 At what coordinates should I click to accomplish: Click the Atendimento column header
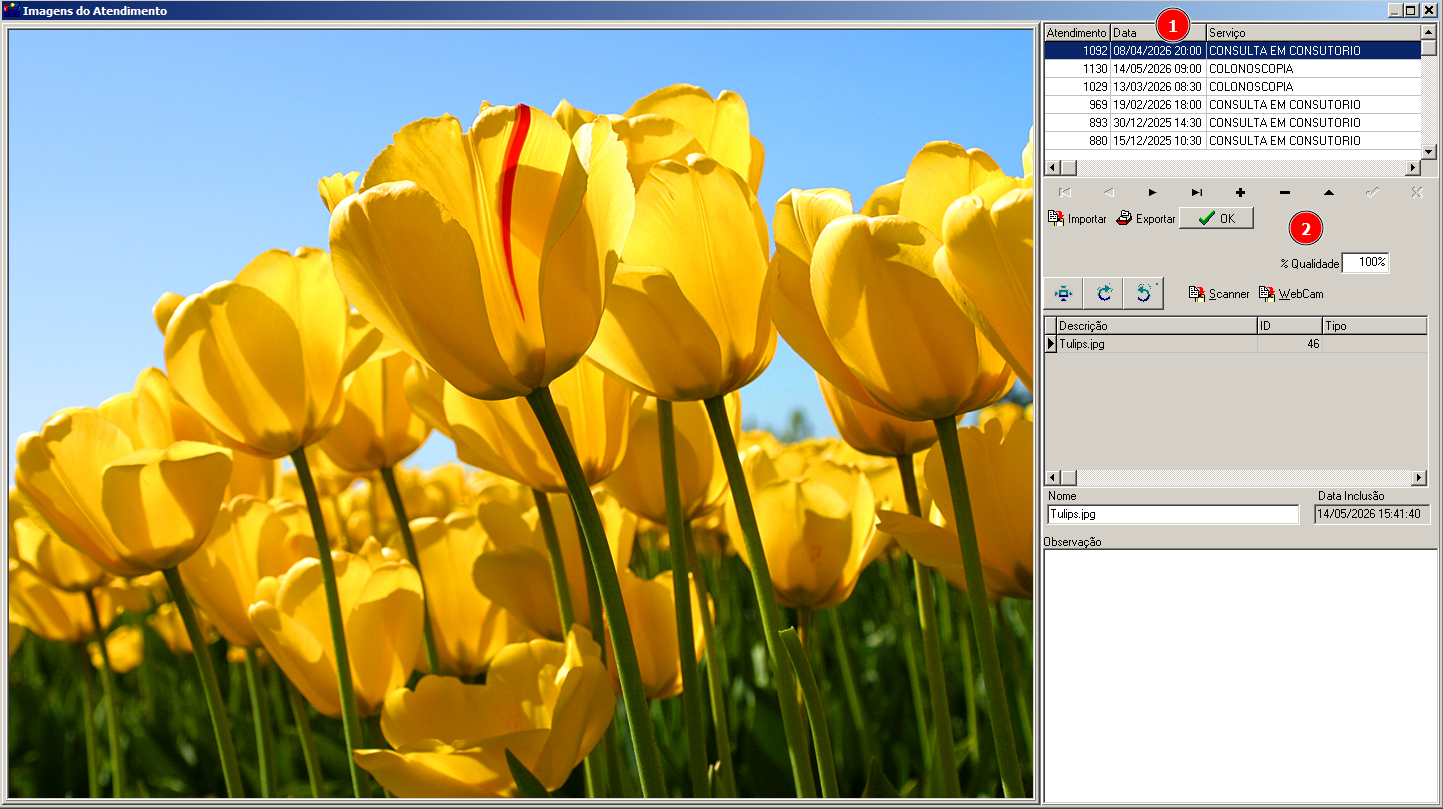[x=1077, y=33]
